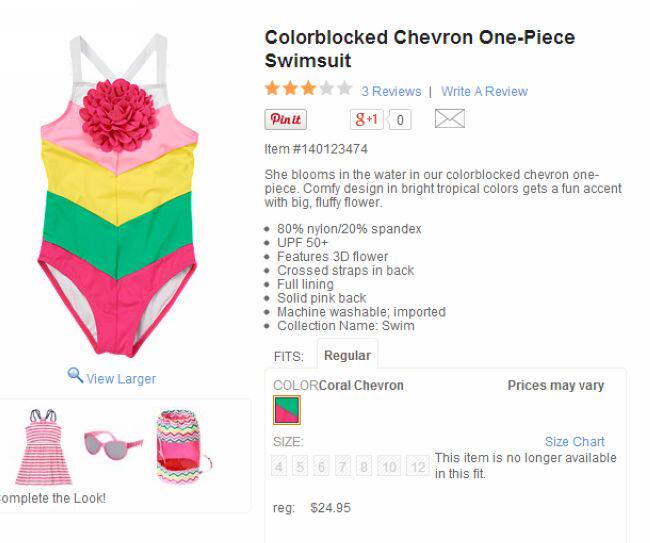Open the pink sunglasses thumbnail
Screen dimensions: 650x543
point(113,445)
